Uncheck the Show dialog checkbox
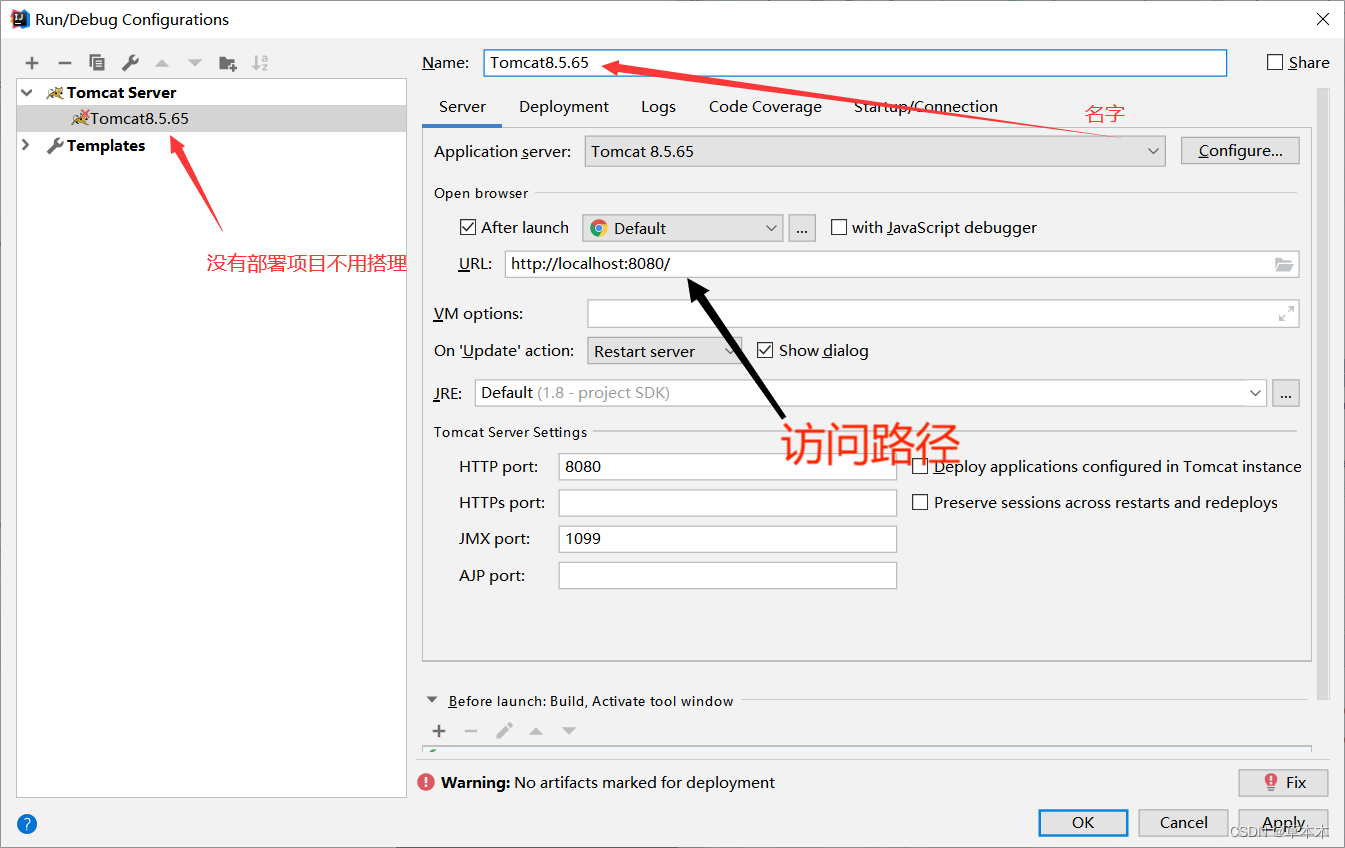 click(765, 350)
